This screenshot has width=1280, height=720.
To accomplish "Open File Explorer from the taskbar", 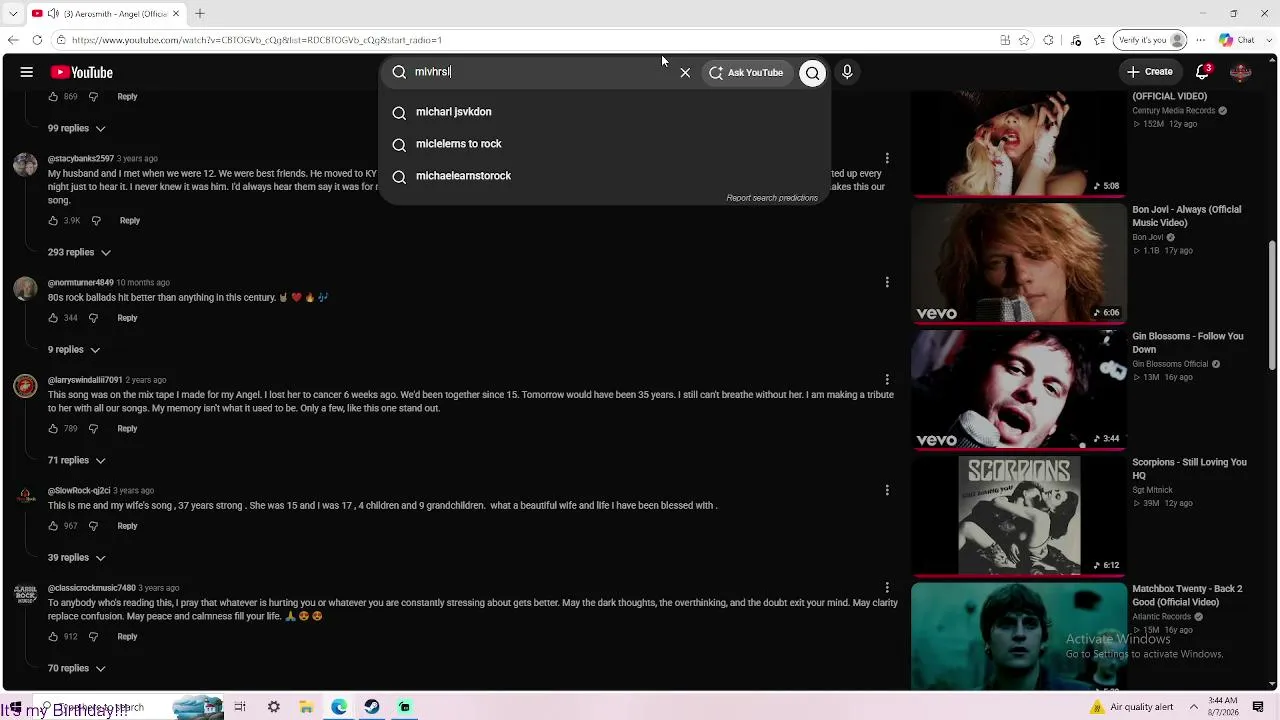I will point(306,707).
